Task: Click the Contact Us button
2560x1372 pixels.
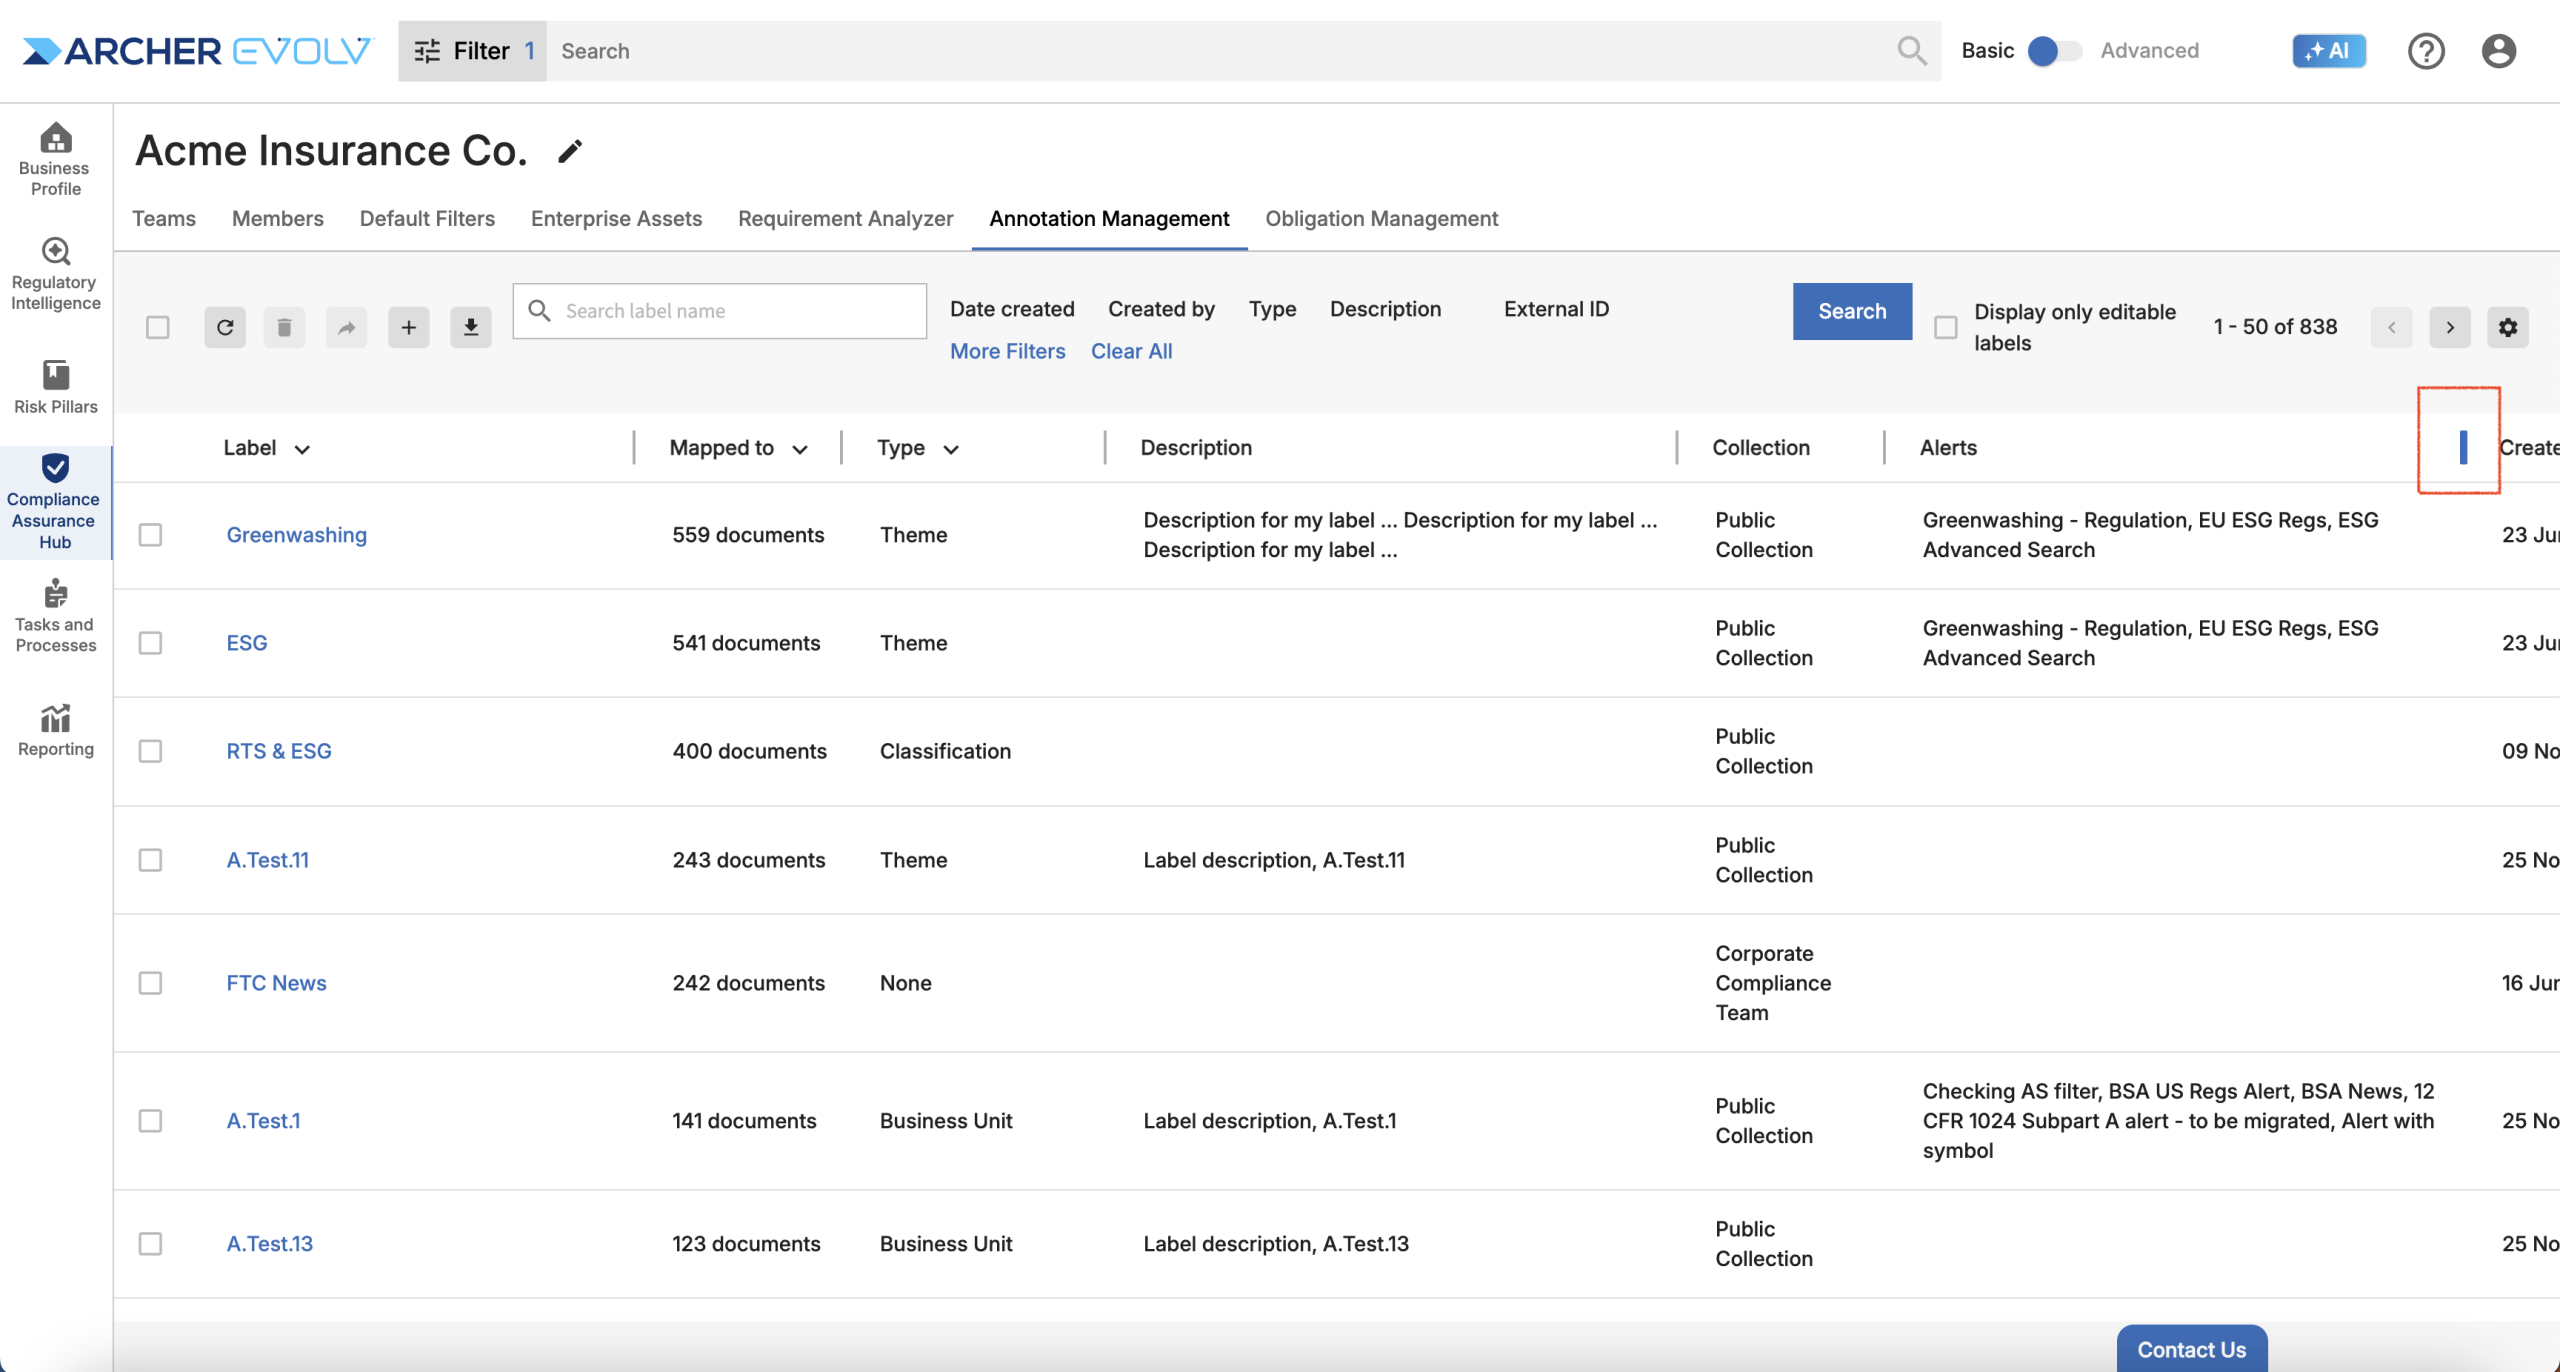Action: click(x=2191, y=1349)
